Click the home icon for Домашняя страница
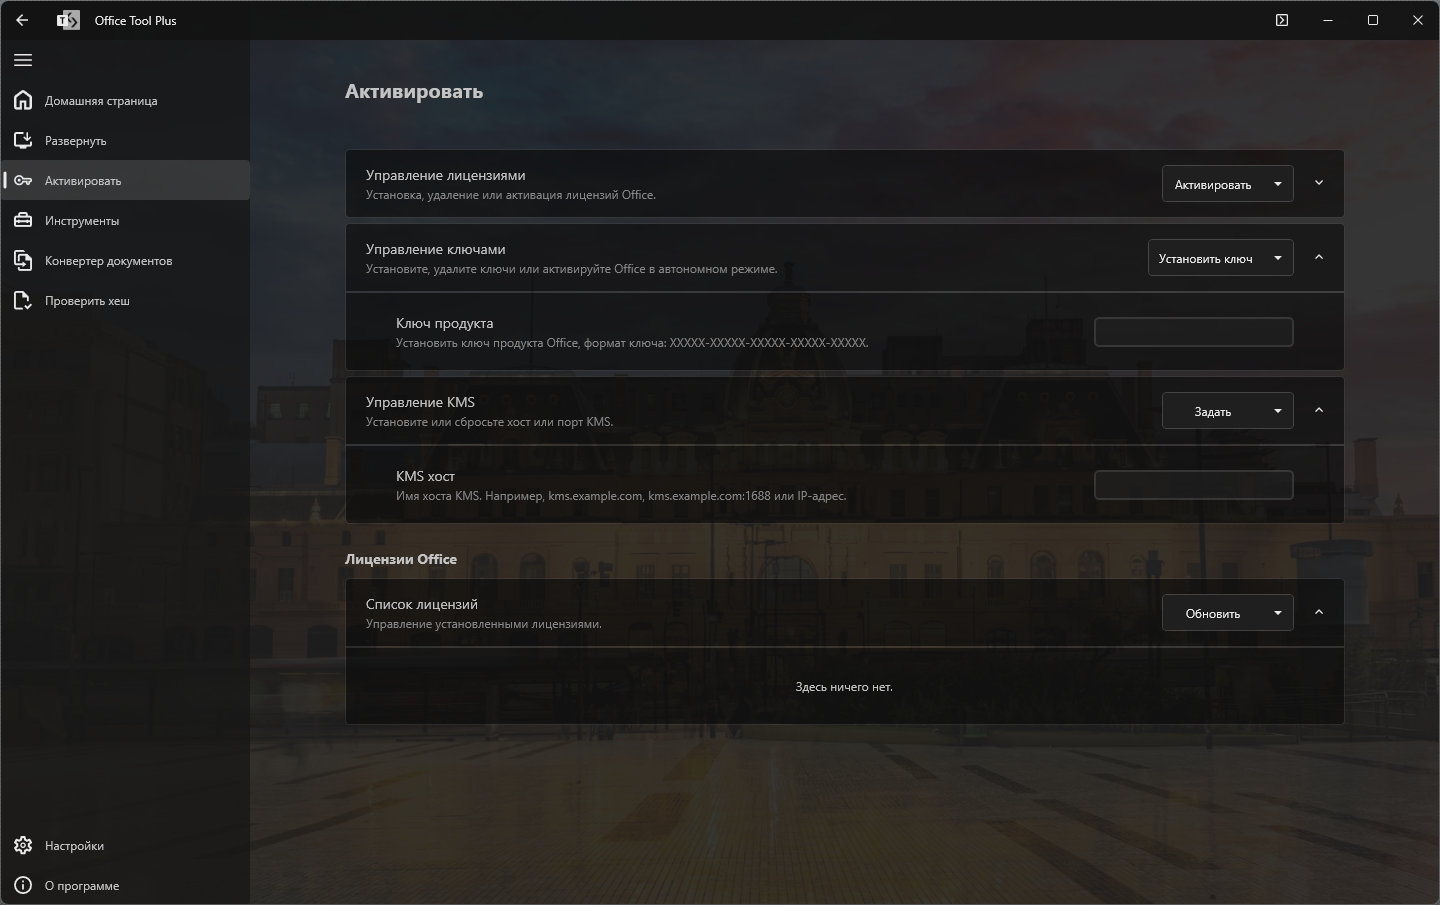This screenshot has height=905, width=1440. click(23, 100)
